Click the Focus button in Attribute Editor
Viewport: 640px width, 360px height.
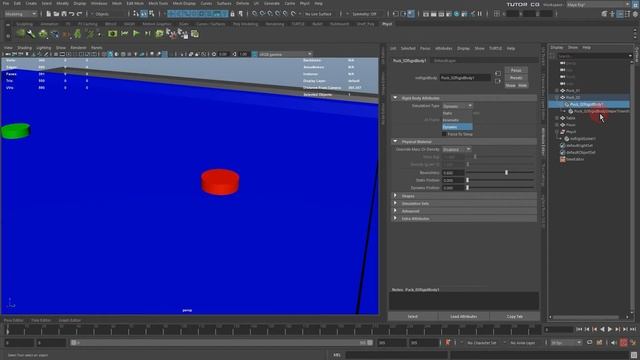516,70
